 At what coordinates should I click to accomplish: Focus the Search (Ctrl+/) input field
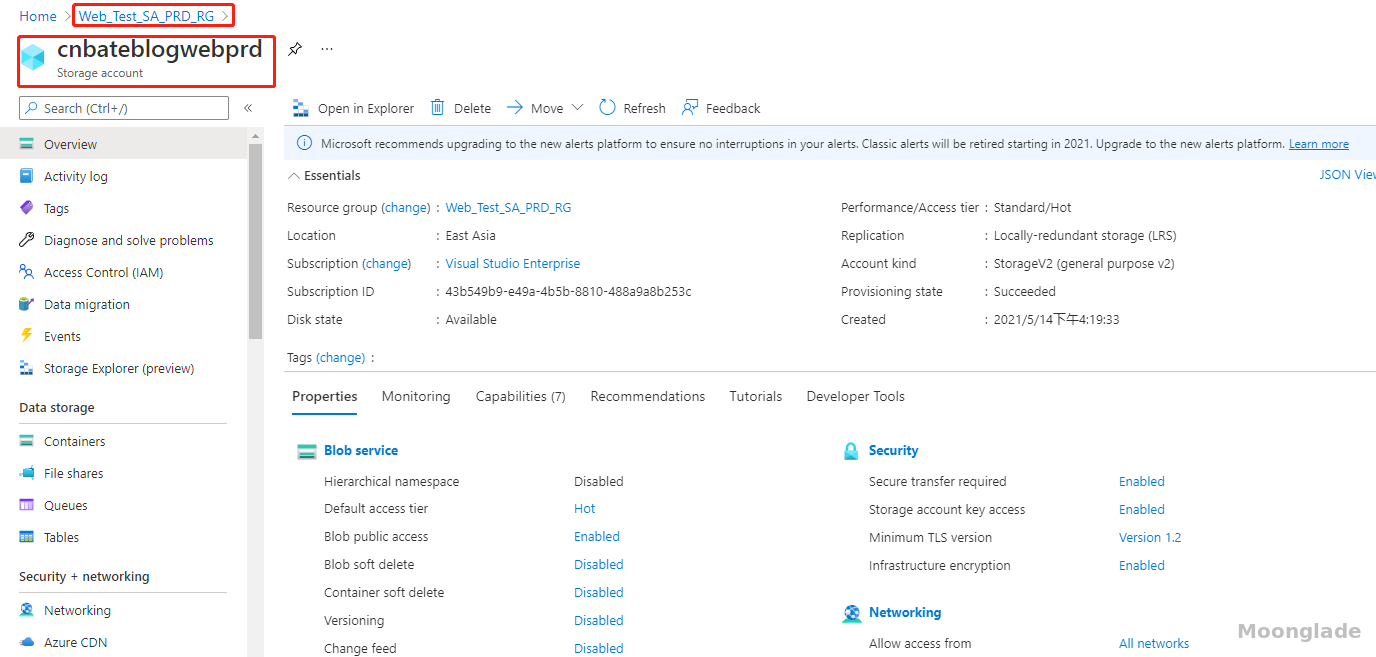pyautogui.click(x=124, y=108)
